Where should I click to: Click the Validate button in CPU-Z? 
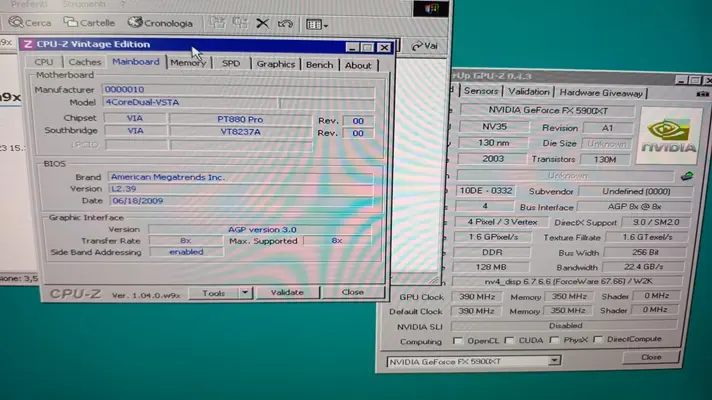coord(287,292)
